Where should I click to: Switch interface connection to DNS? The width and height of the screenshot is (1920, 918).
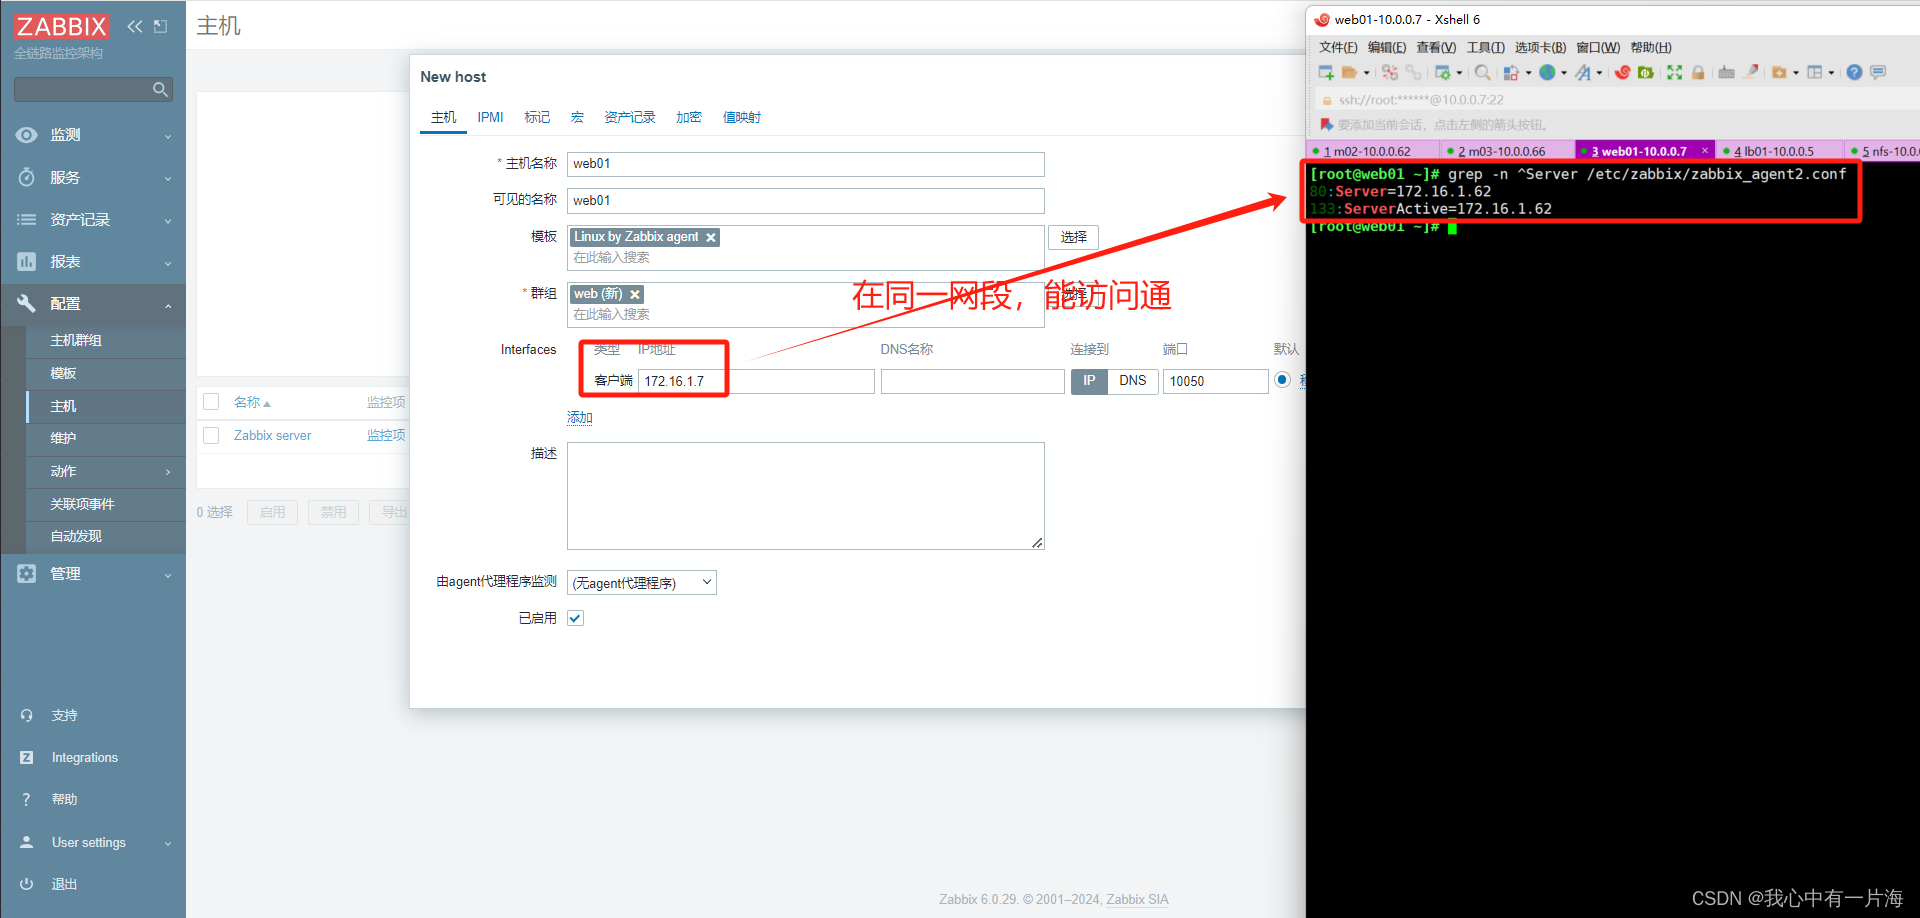(x=1133, y=381)
